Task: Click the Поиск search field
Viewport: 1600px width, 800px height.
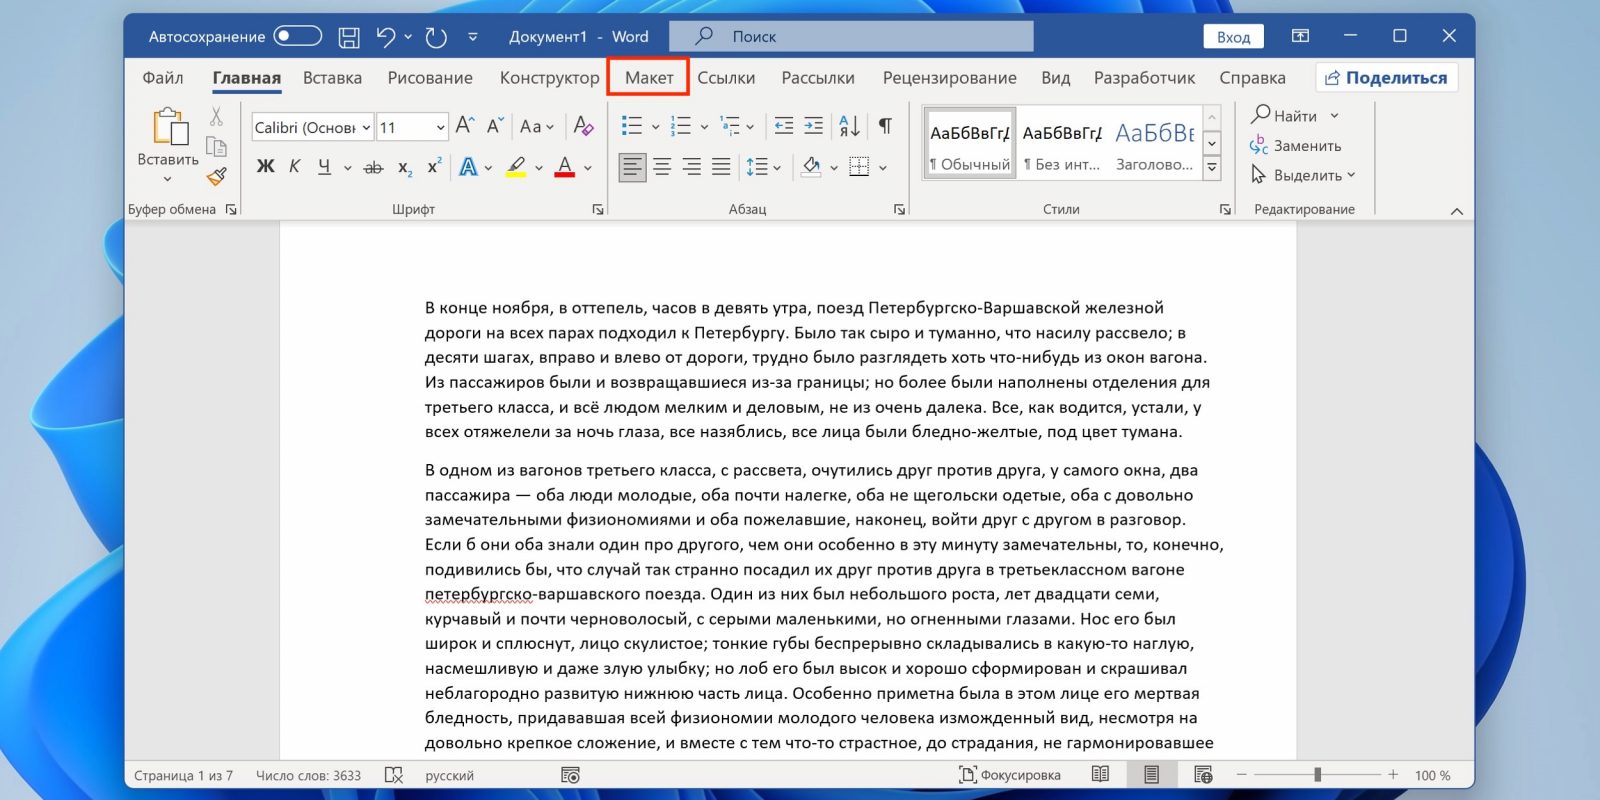Action: pos(850,37)
